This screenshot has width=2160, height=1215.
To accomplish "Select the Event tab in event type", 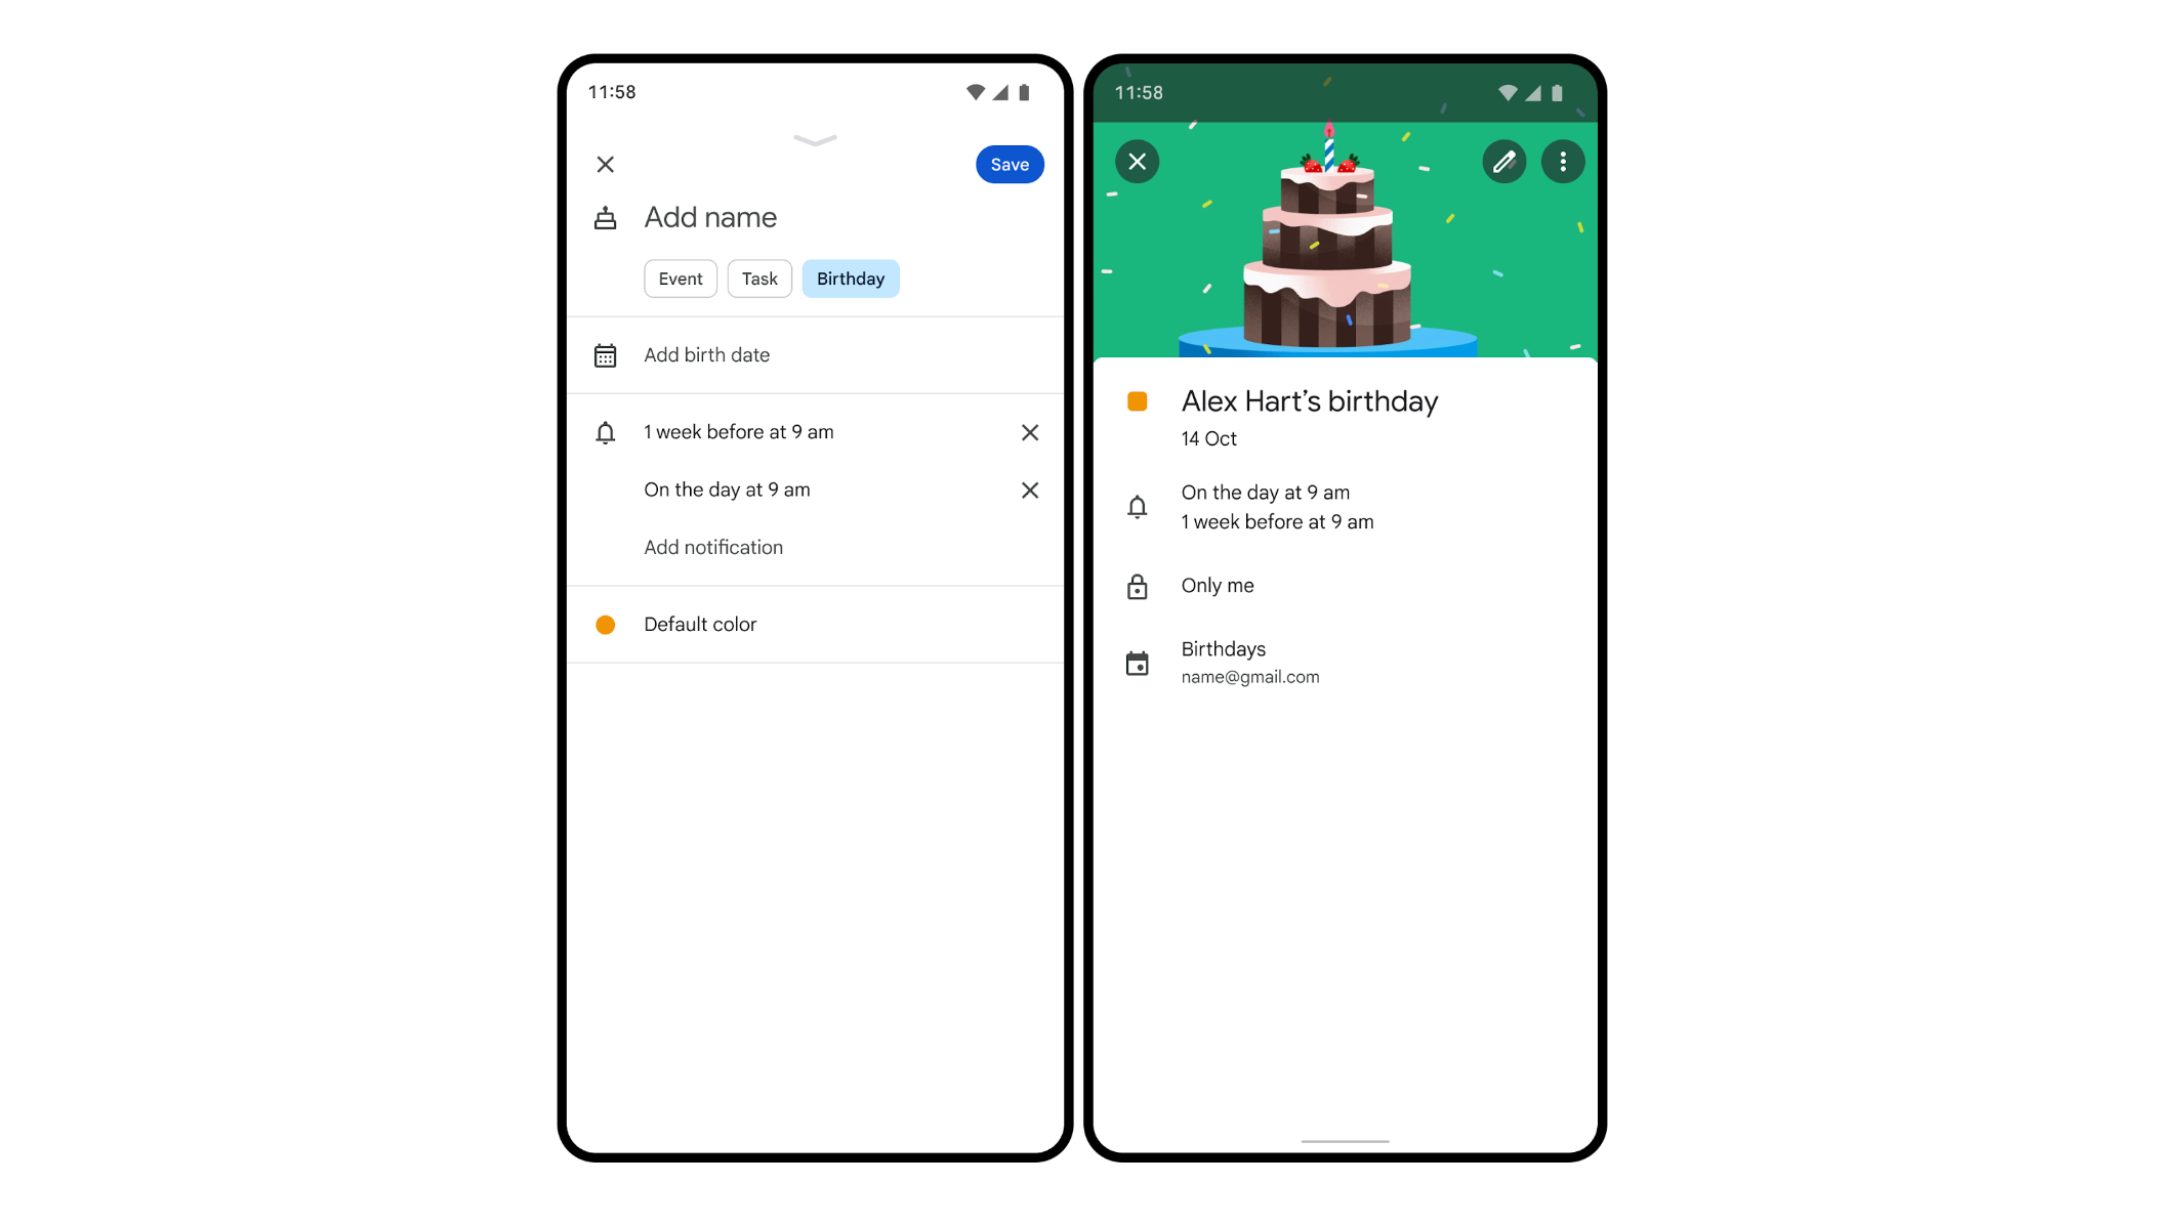I will click(x=678, y=277).
